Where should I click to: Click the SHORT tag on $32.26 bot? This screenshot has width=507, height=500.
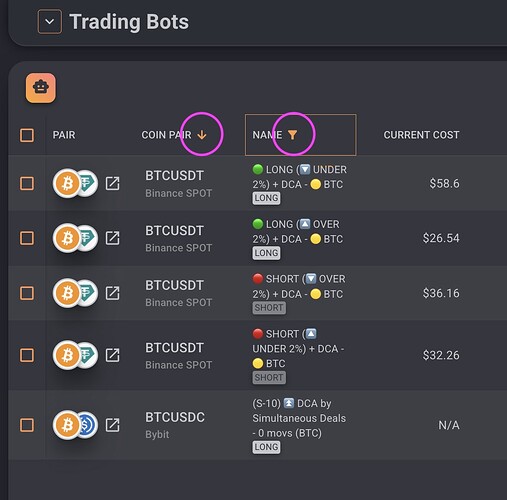(269, 378)
